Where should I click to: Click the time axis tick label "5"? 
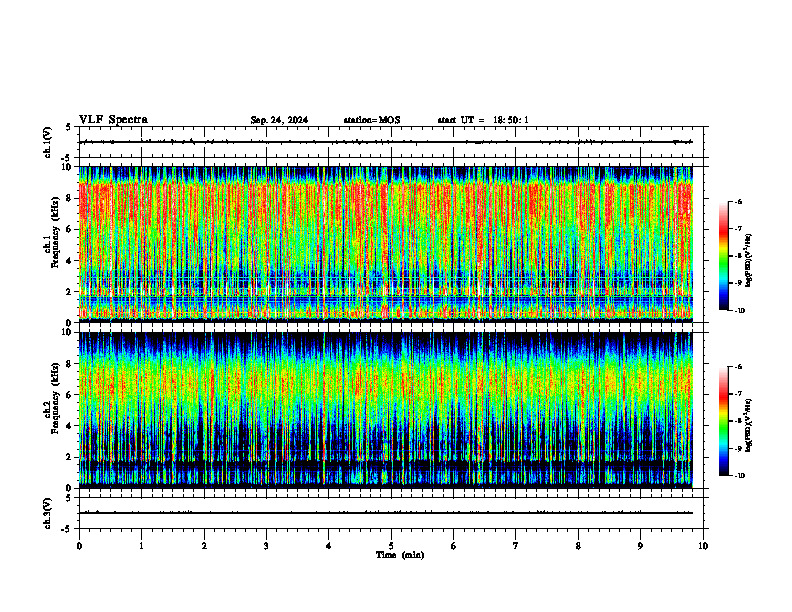[391, 546]
